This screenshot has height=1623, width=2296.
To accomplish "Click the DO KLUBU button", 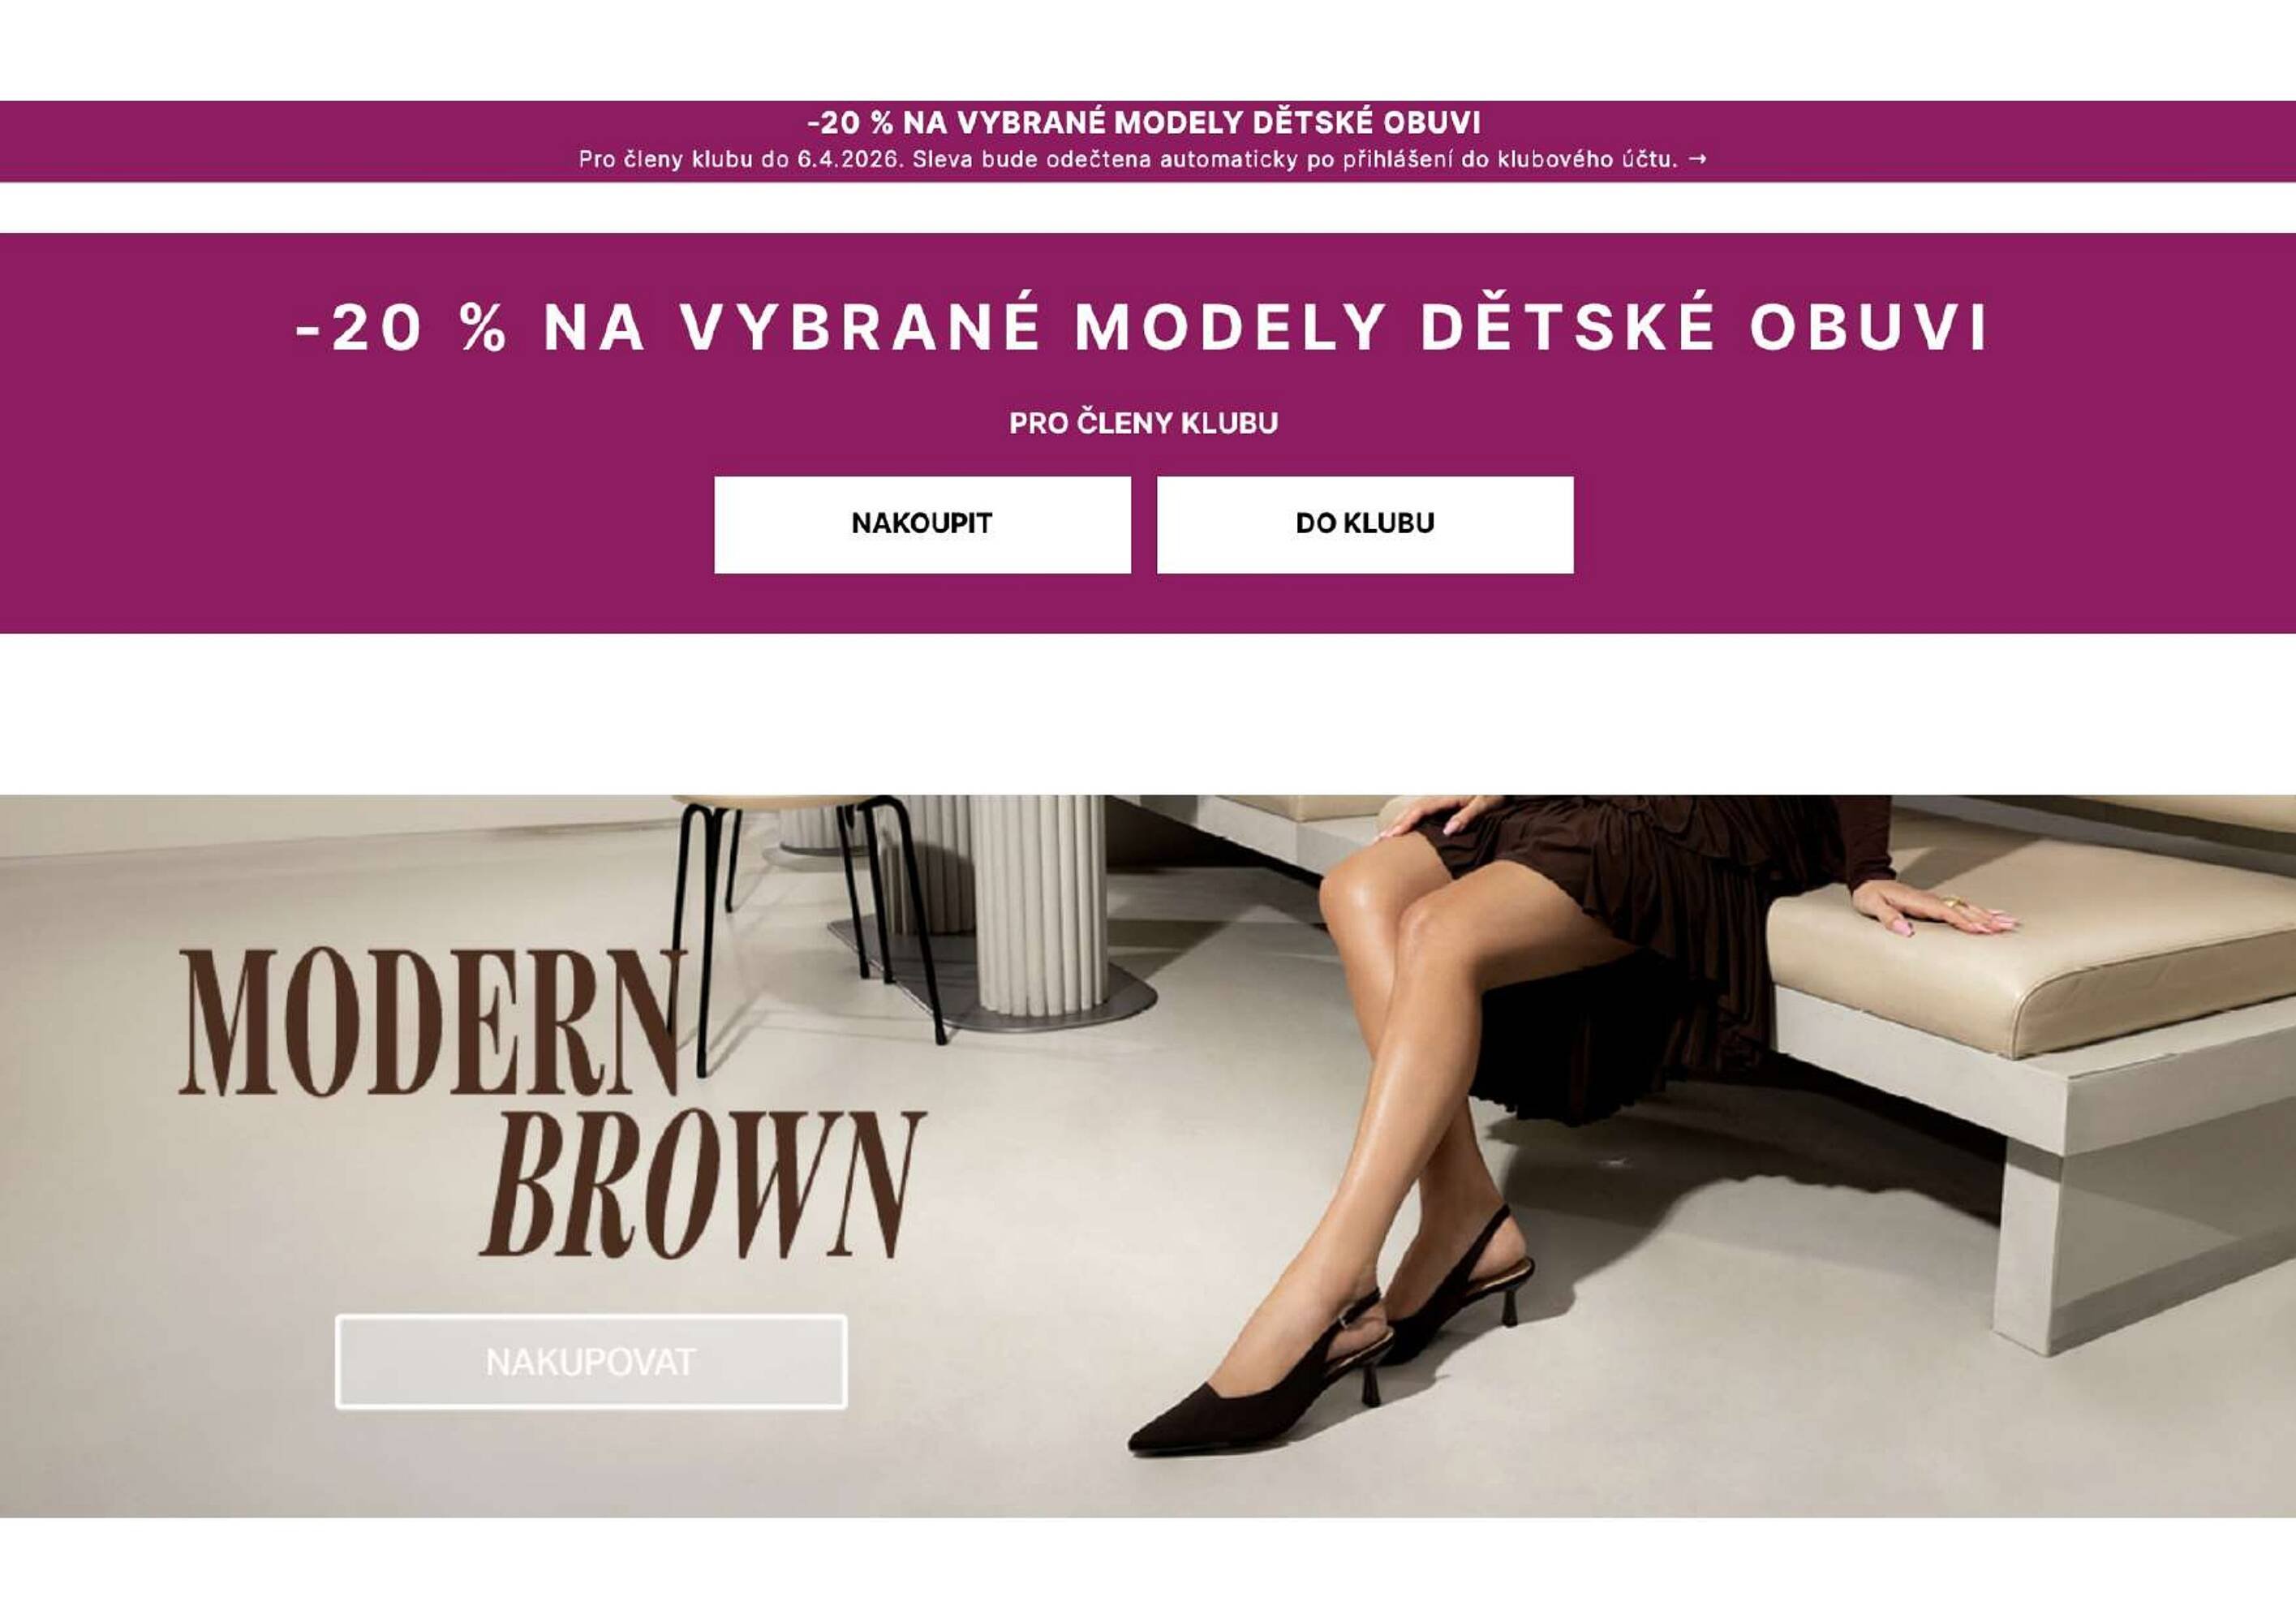I will click(x=1365, y=524).
